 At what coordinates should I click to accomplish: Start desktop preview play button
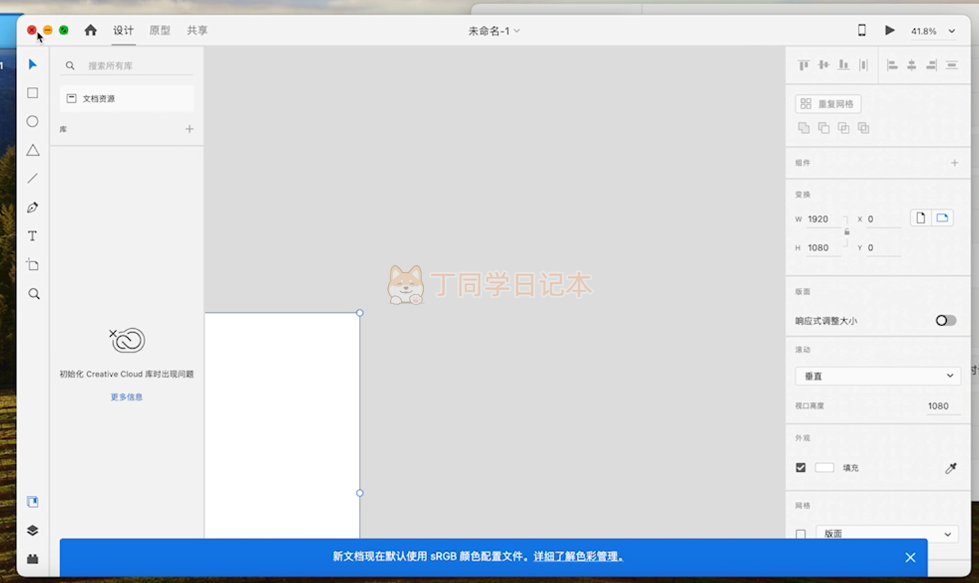click(890, 30)
